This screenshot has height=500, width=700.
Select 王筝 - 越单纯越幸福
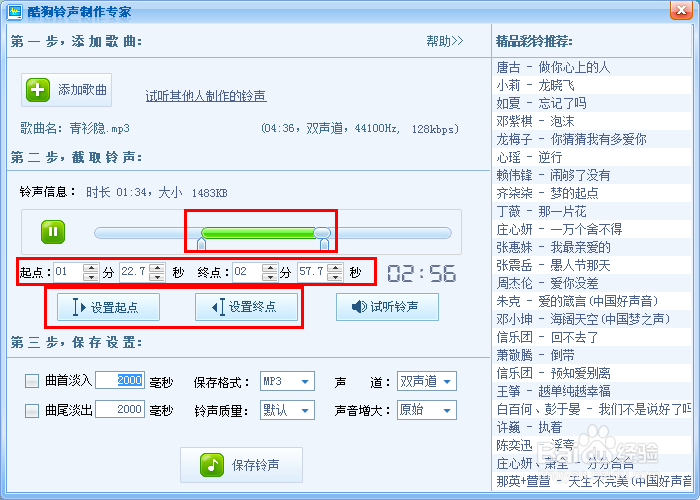click(x=592, y=391)
